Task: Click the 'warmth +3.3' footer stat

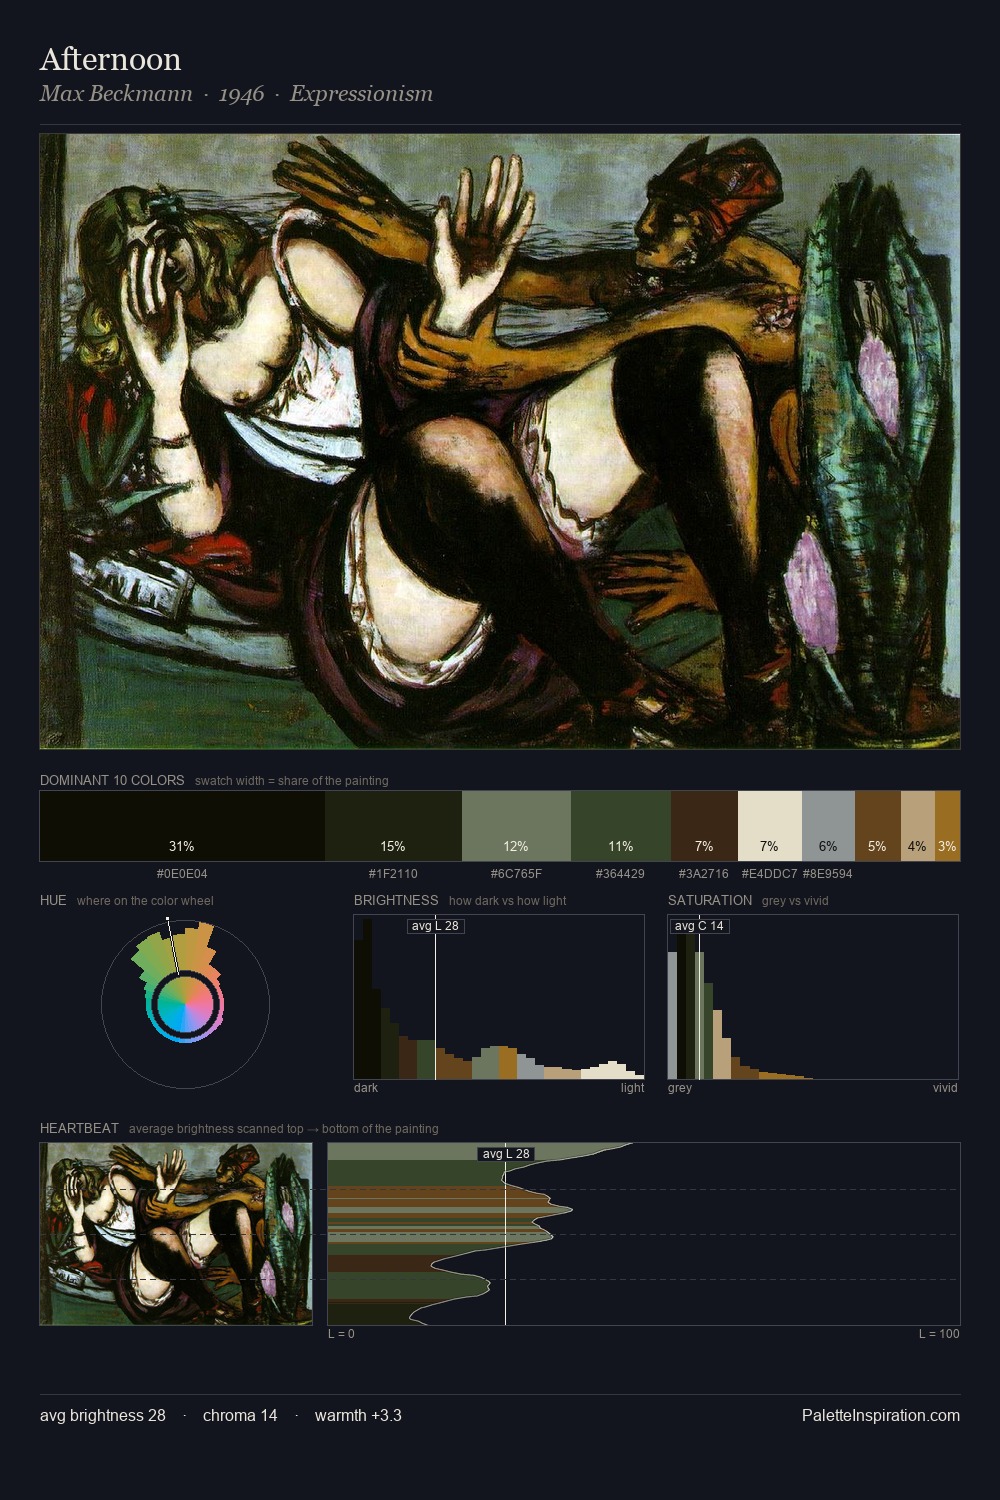Action: tap(358, 1415)
